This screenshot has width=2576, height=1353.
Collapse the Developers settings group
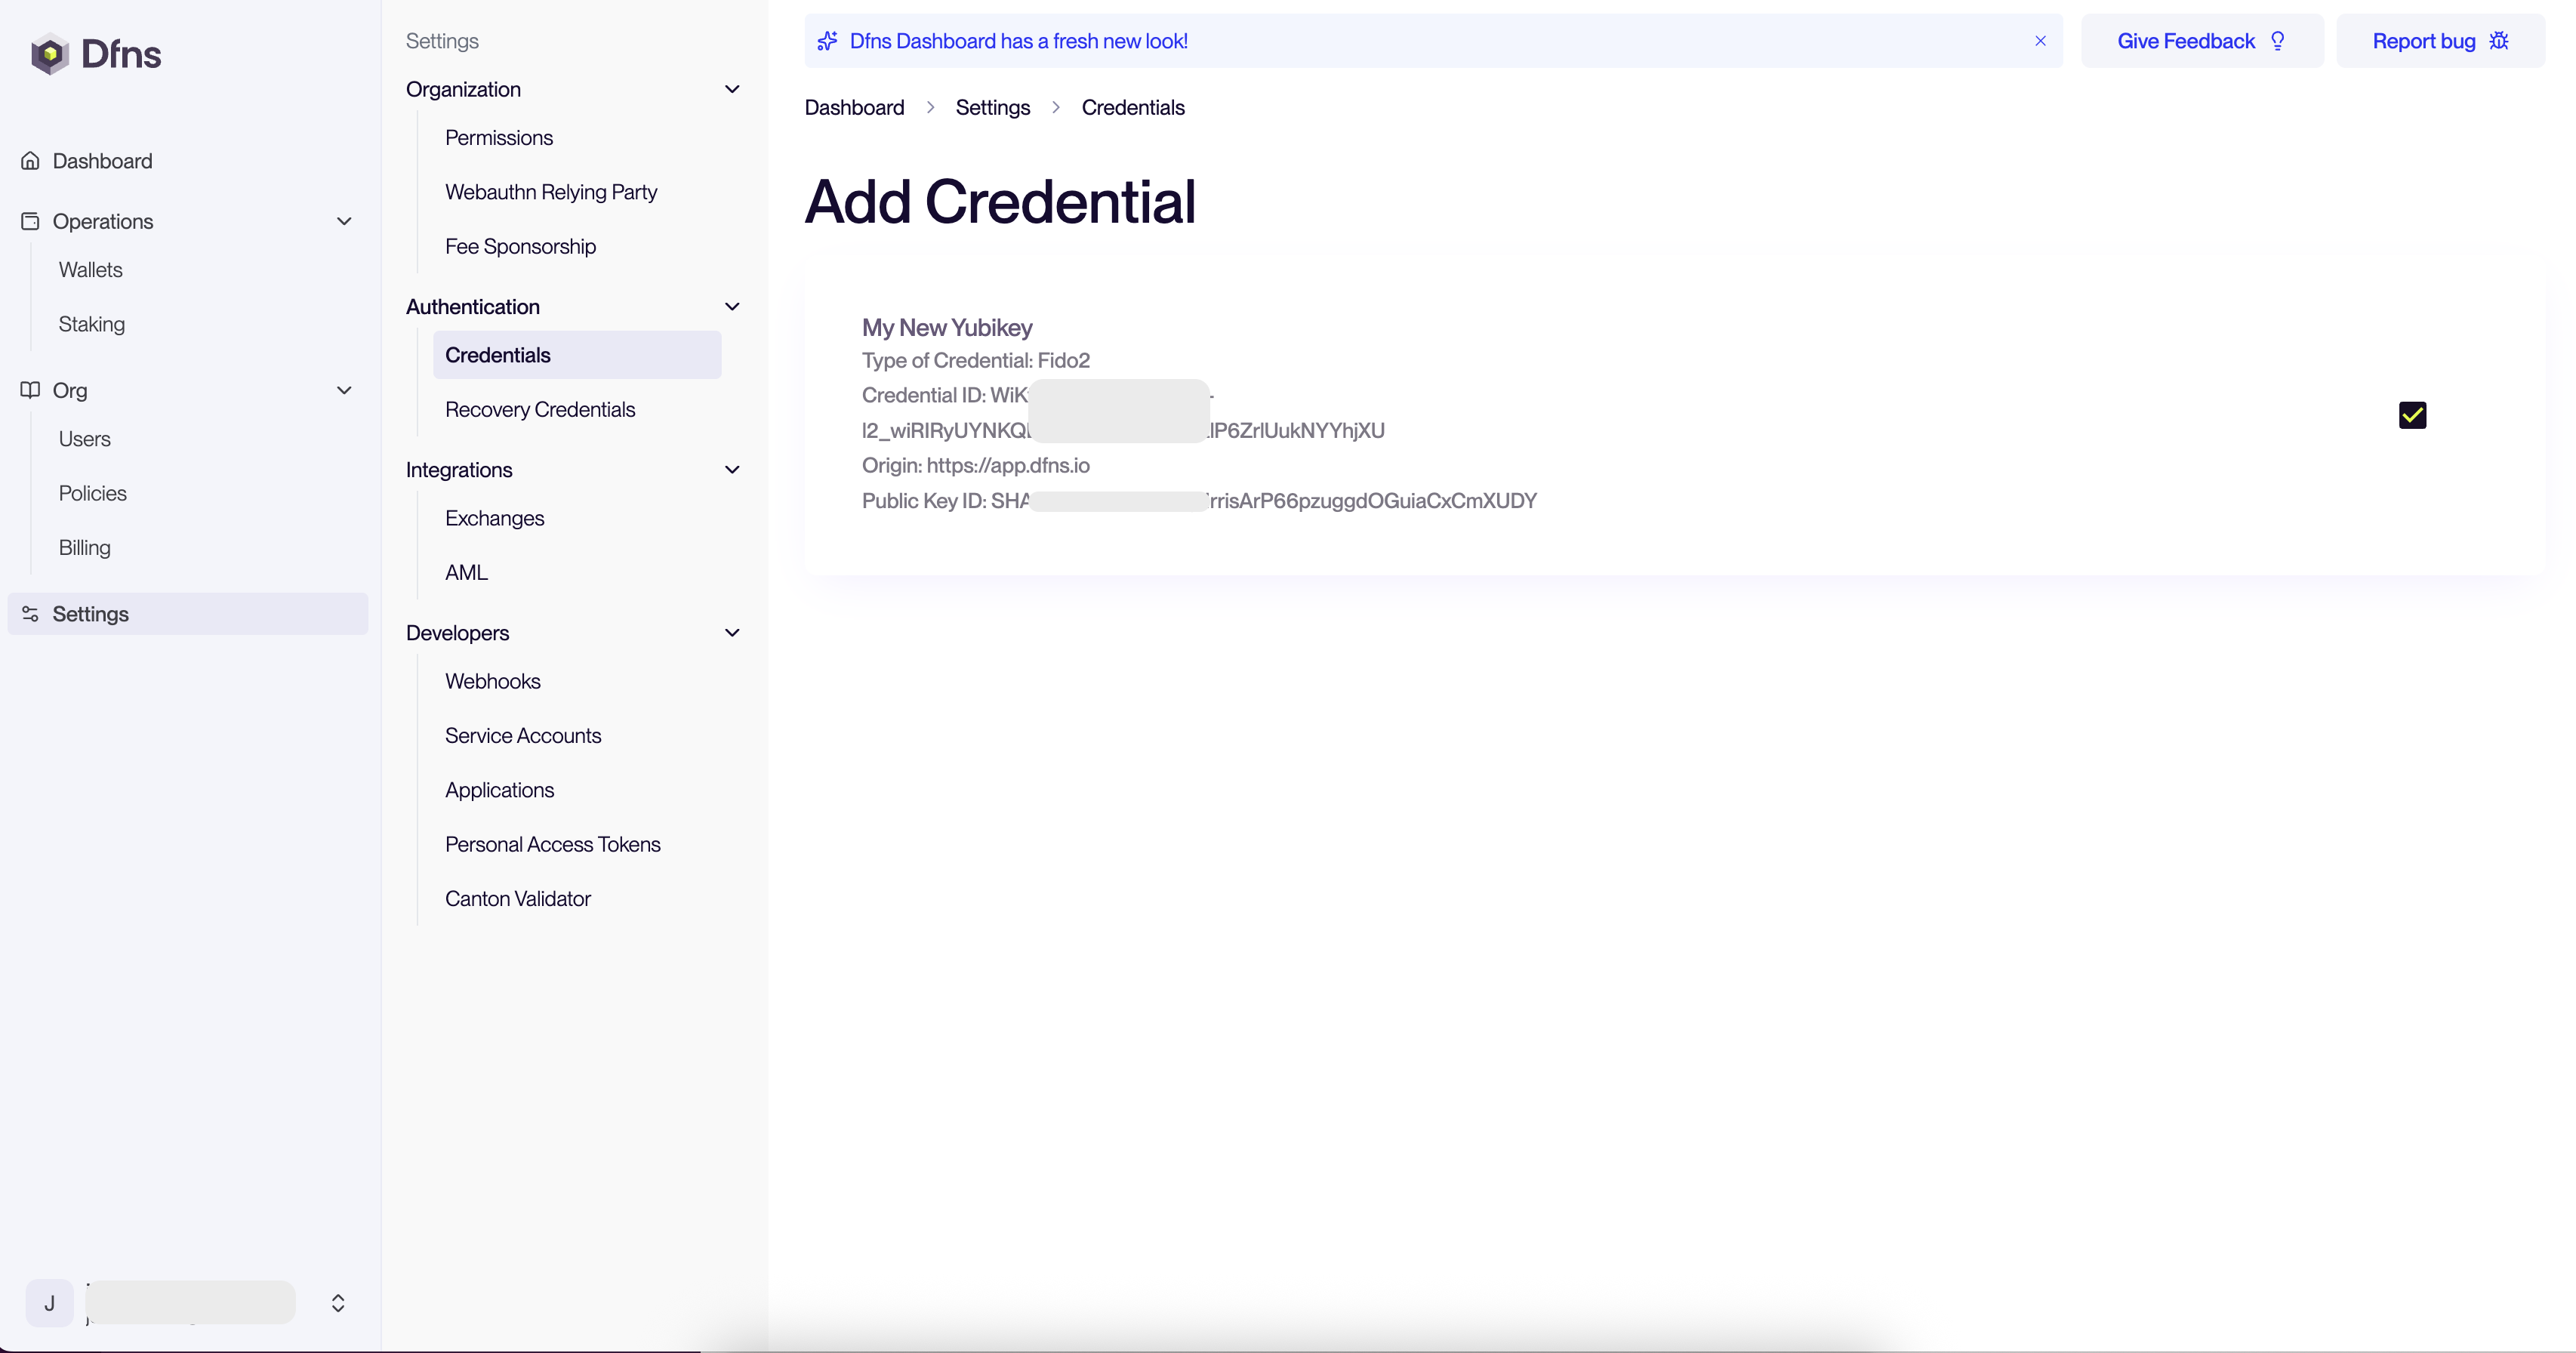[732, 633]
